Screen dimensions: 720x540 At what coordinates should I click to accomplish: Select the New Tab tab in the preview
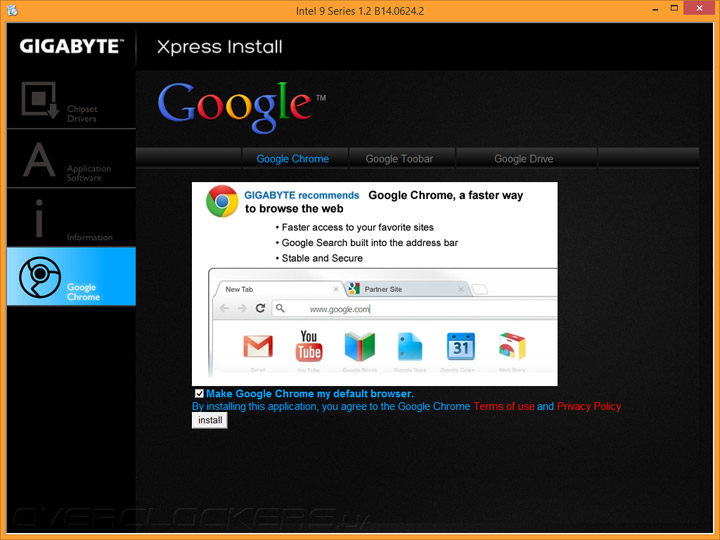coord(279,289)
